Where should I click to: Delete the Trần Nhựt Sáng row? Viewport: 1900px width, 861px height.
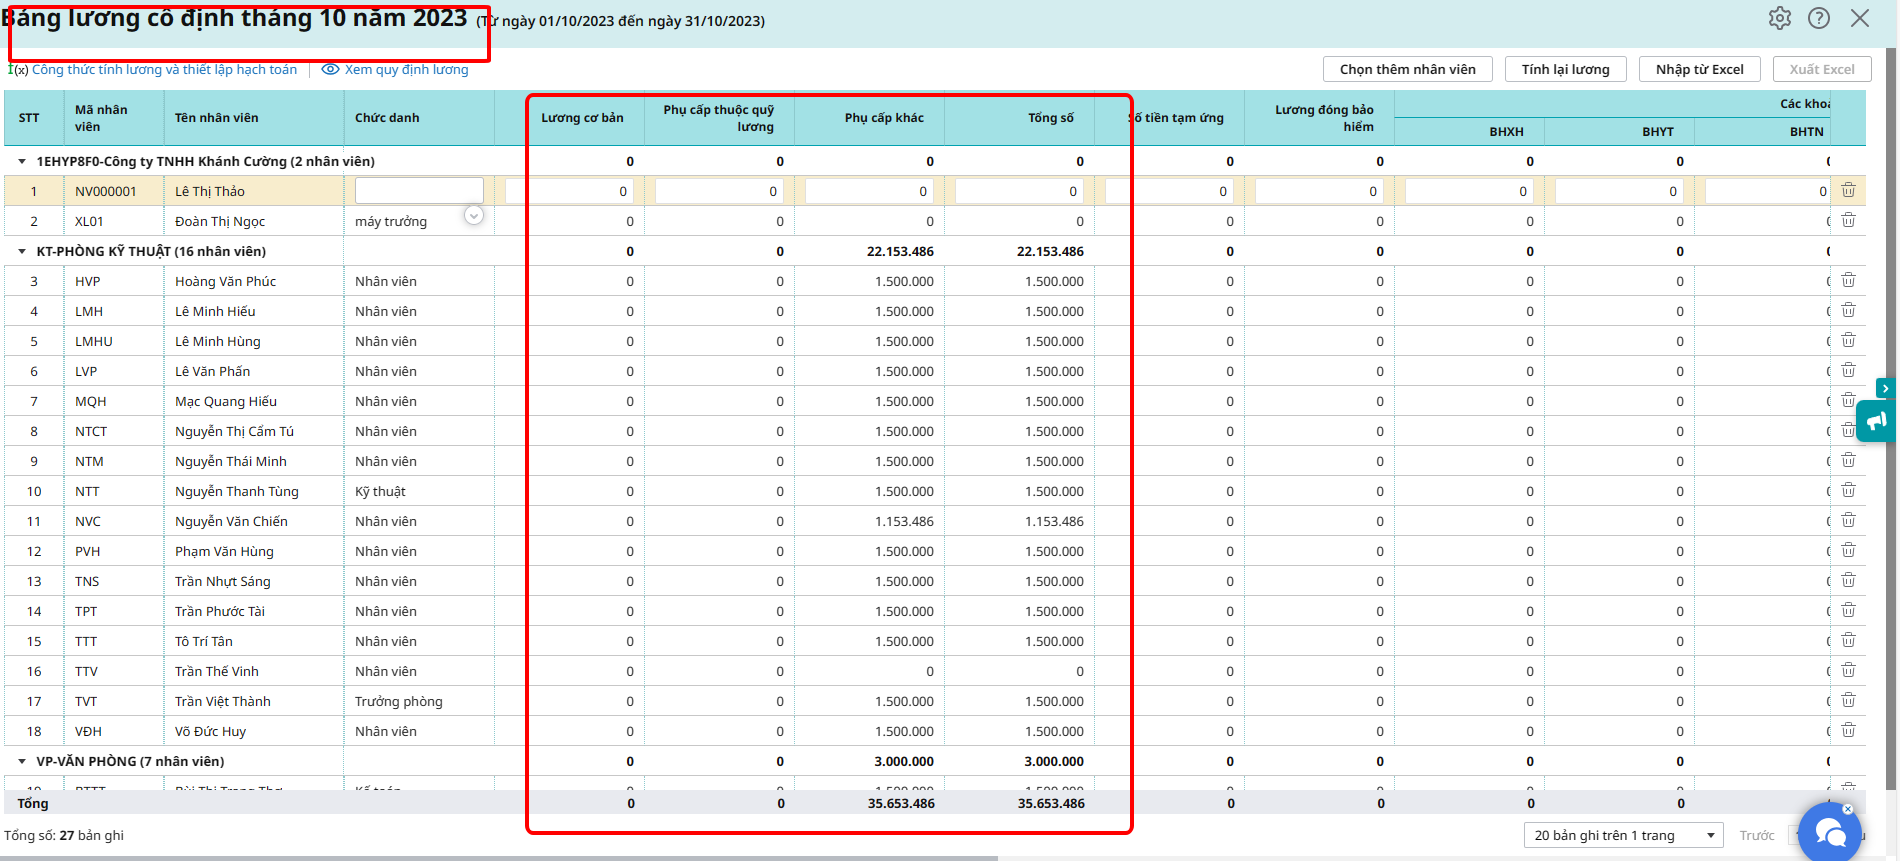click(1848, 580)
